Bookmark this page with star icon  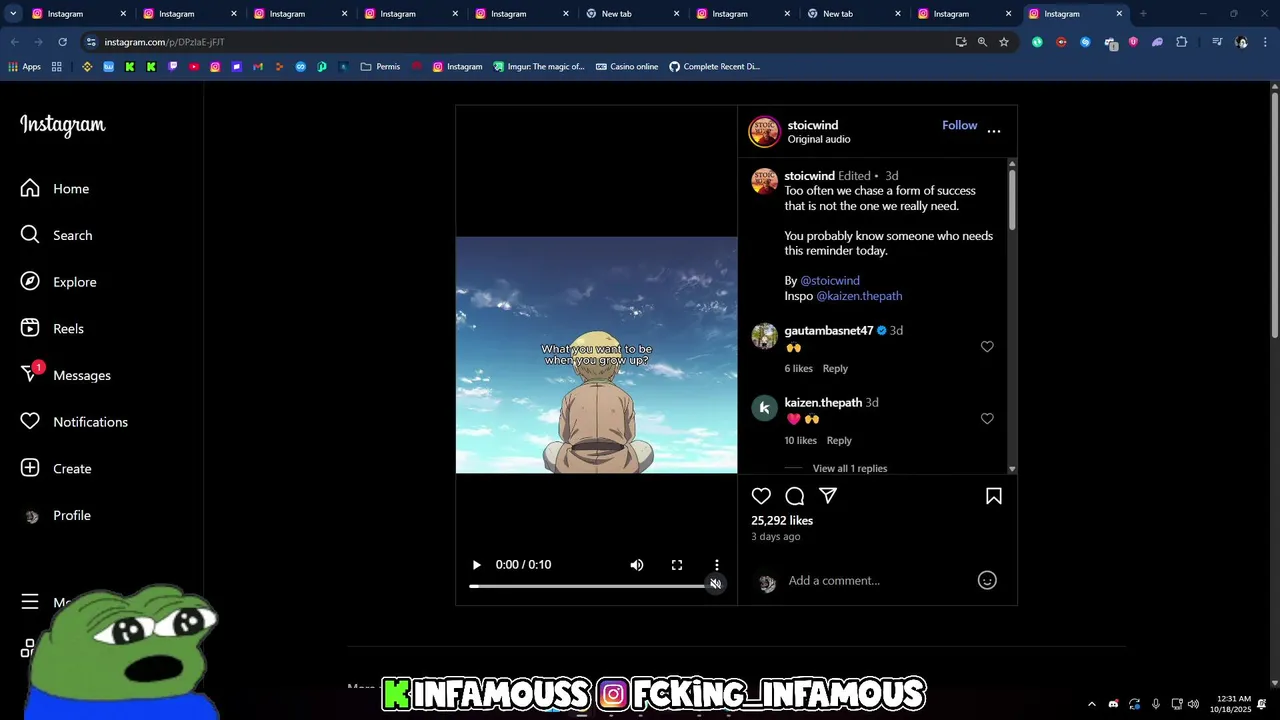(1004, 42)
